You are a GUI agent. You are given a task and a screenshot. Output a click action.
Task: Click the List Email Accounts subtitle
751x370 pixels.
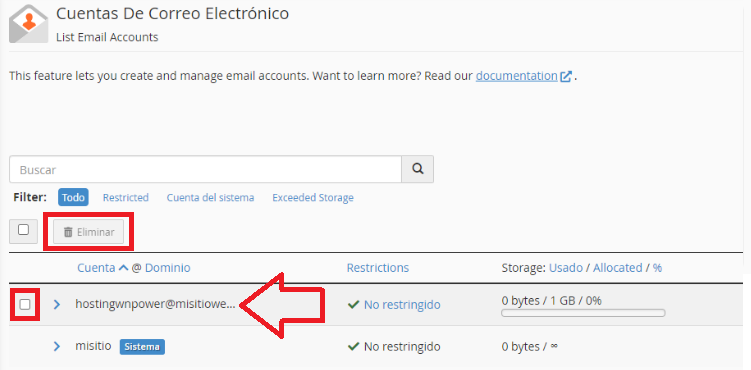[107, 37]
